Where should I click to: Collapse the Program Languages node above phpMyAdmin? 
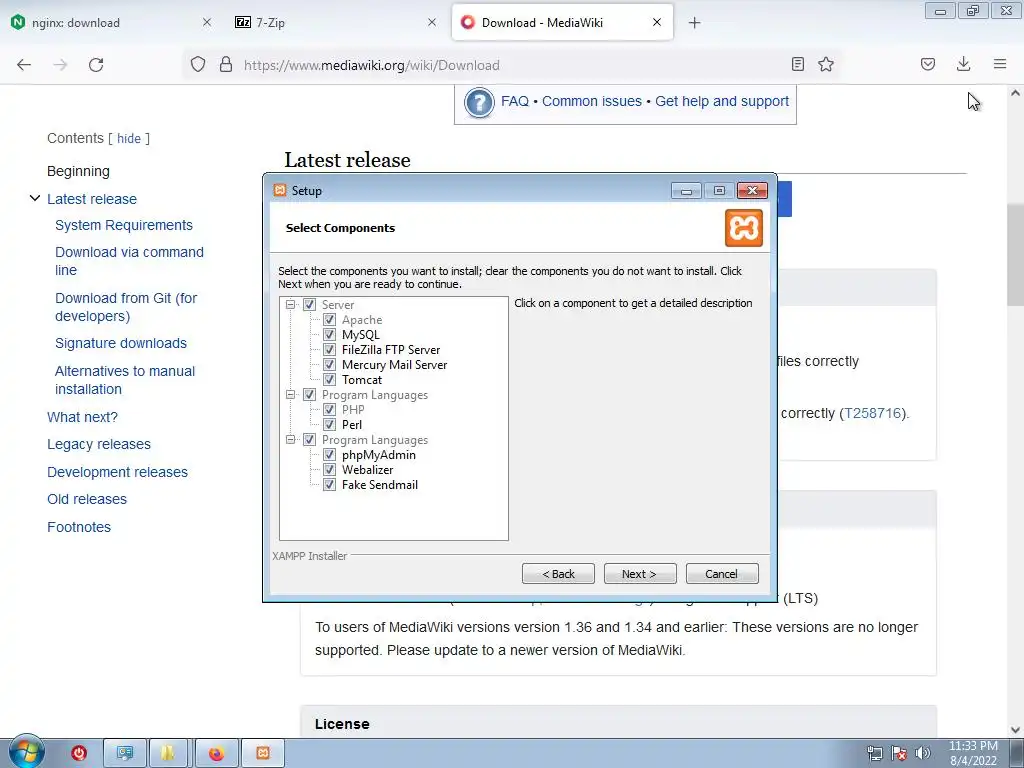291,440
